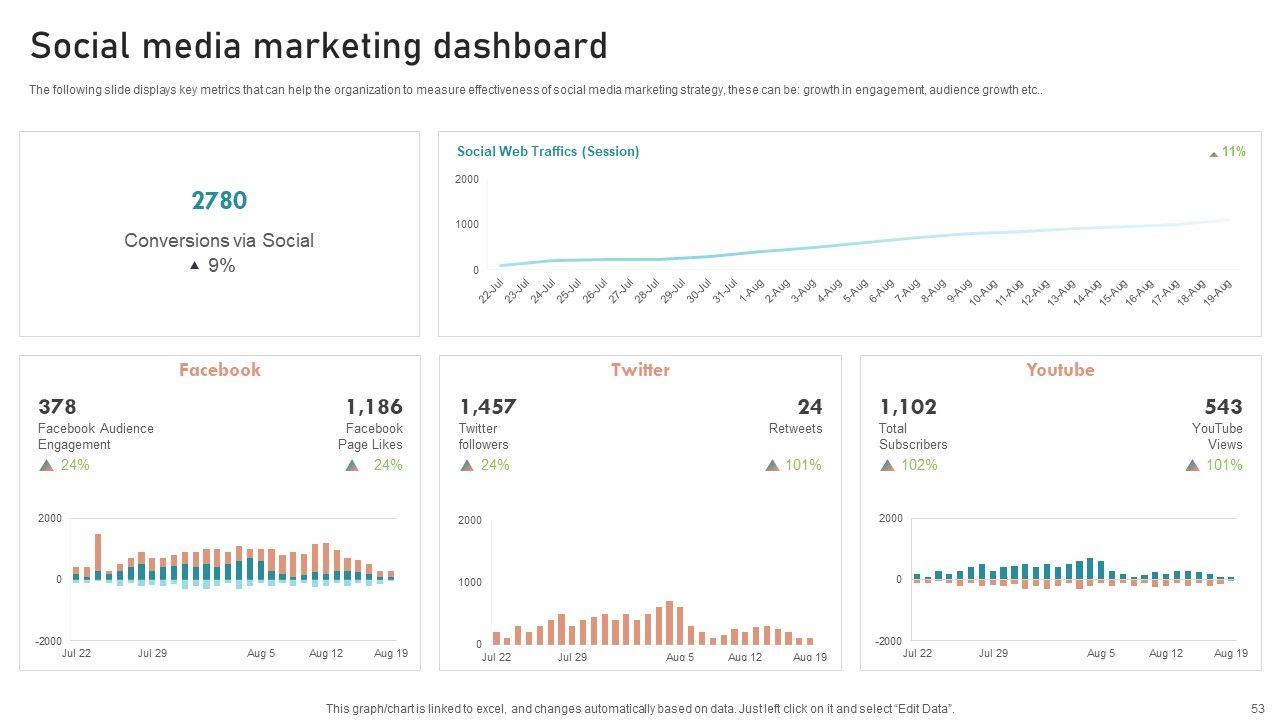This screenshot has width=1280, height=720.
Task: Click the 2780 conversions figure
Action: (219, 201)
